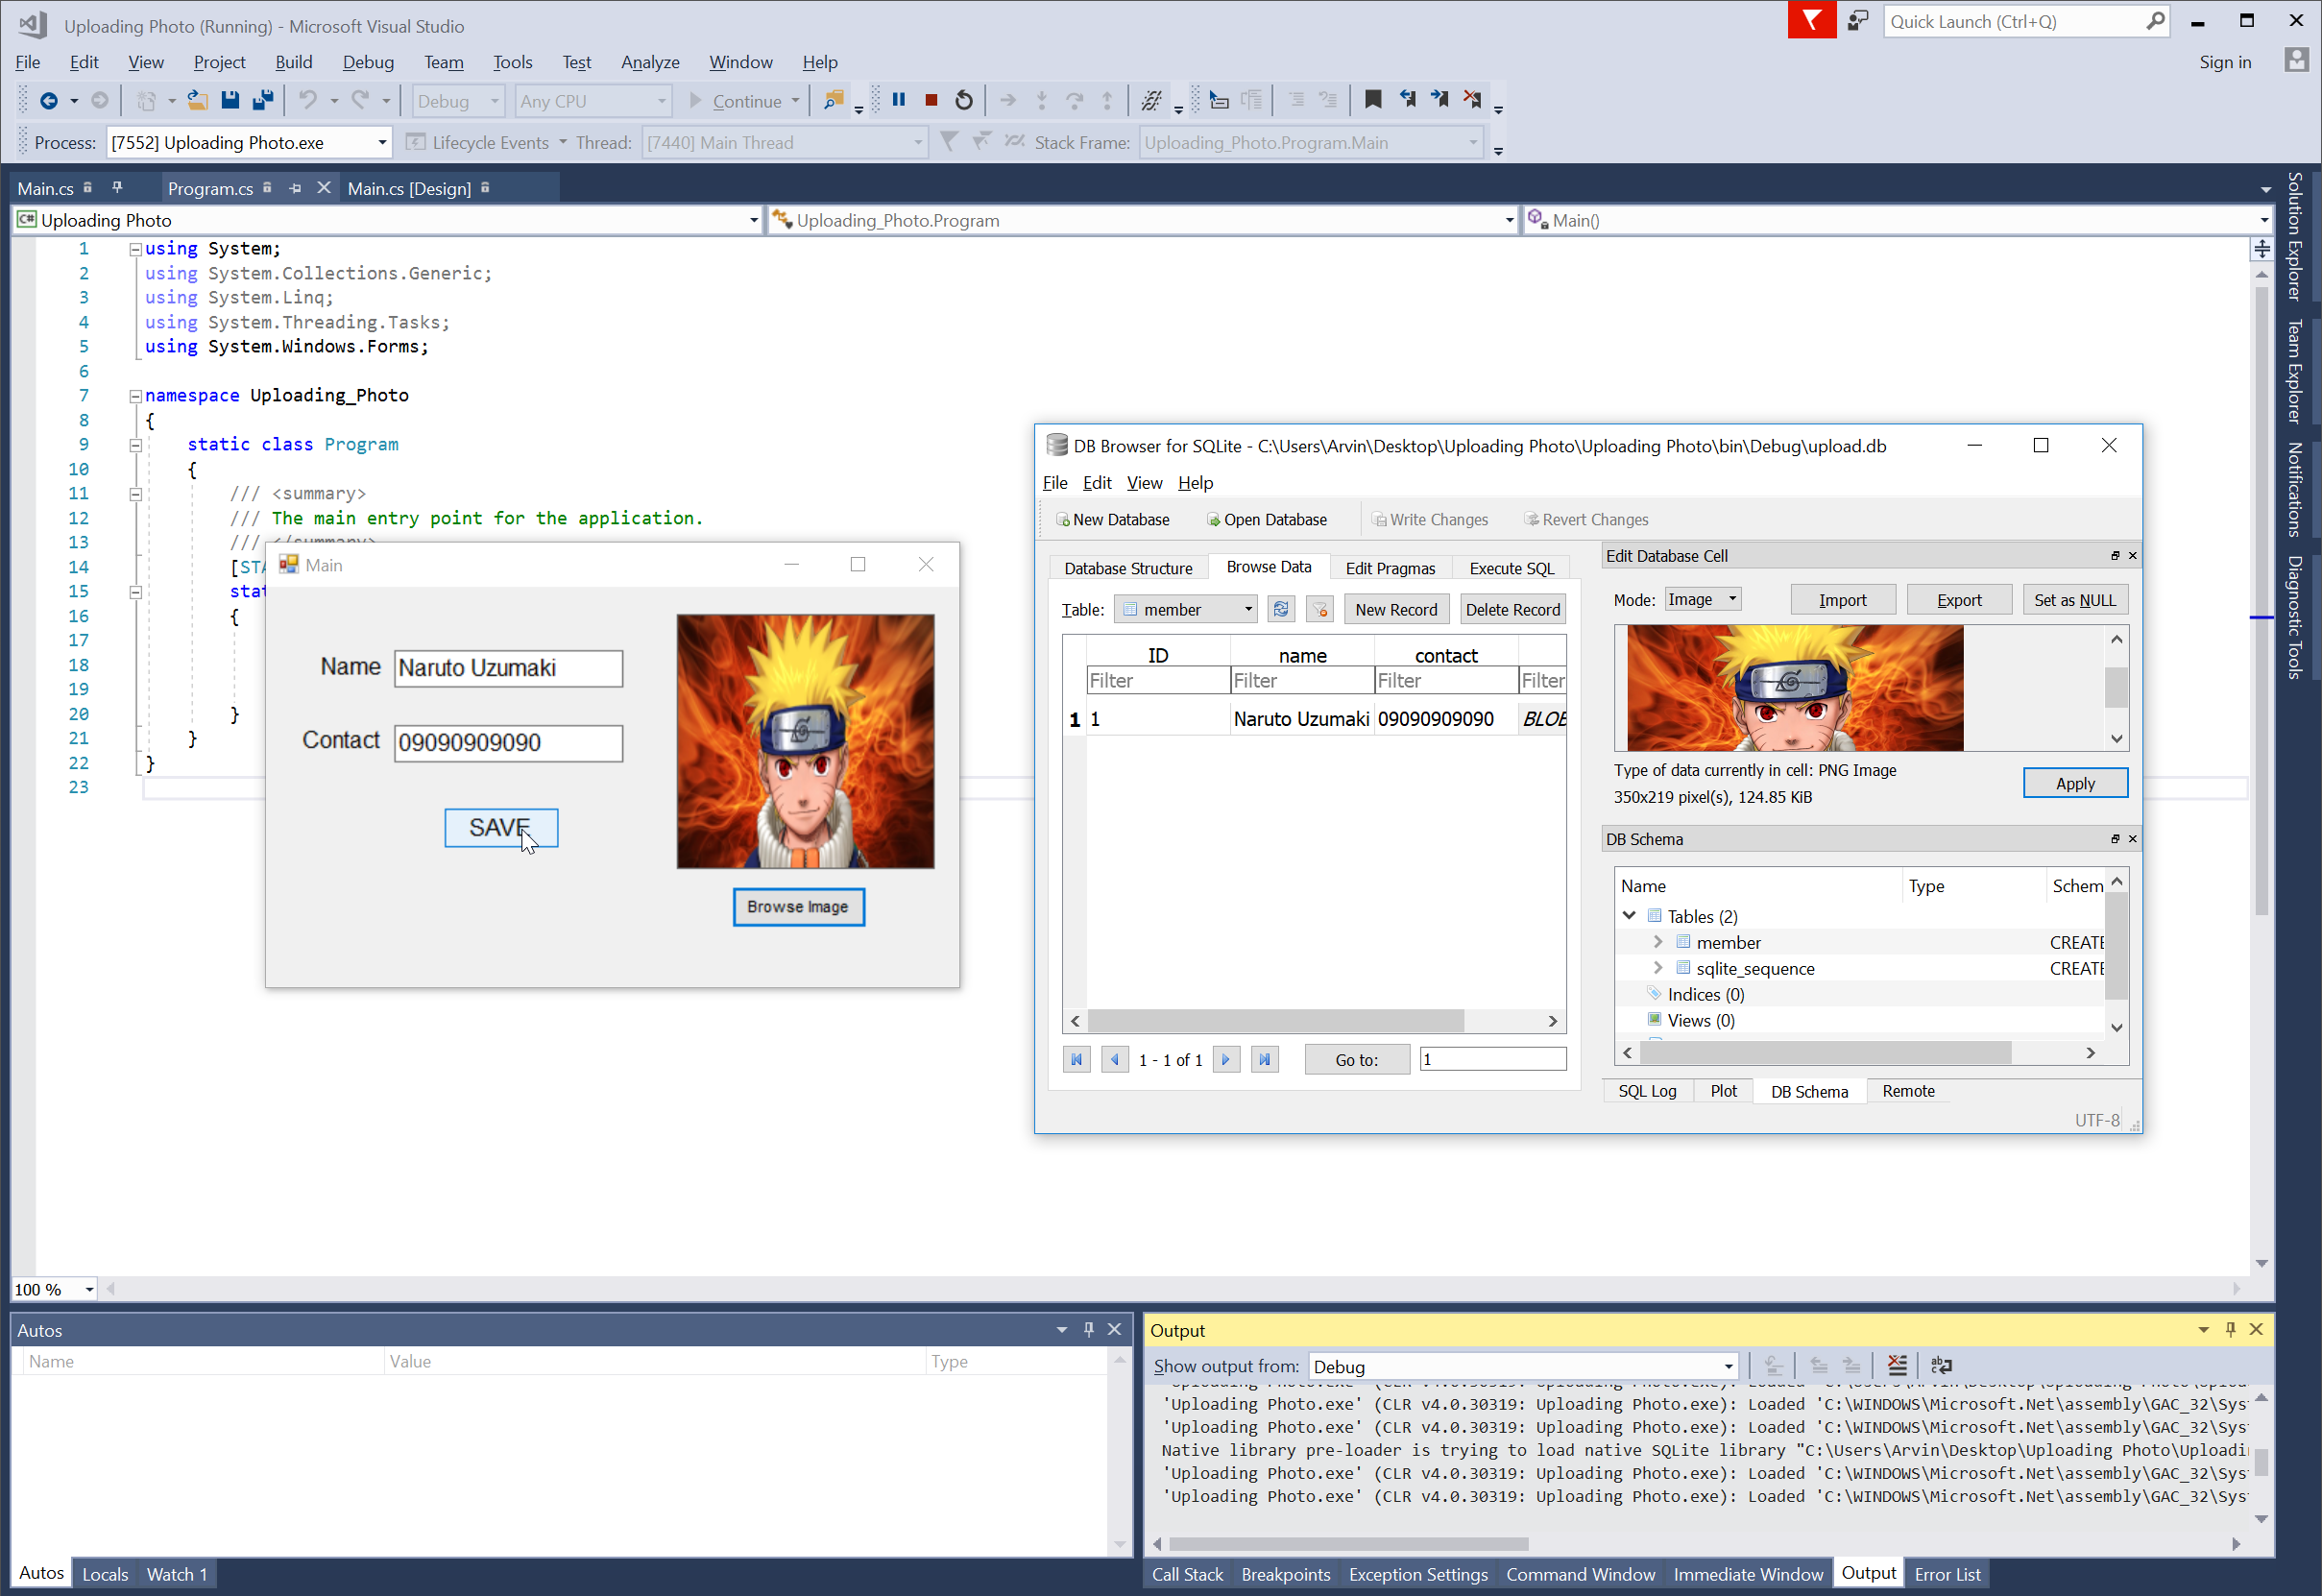Switch to Database Structure tab
The image size is (2322, 1596).
(x=1128, y=568)
